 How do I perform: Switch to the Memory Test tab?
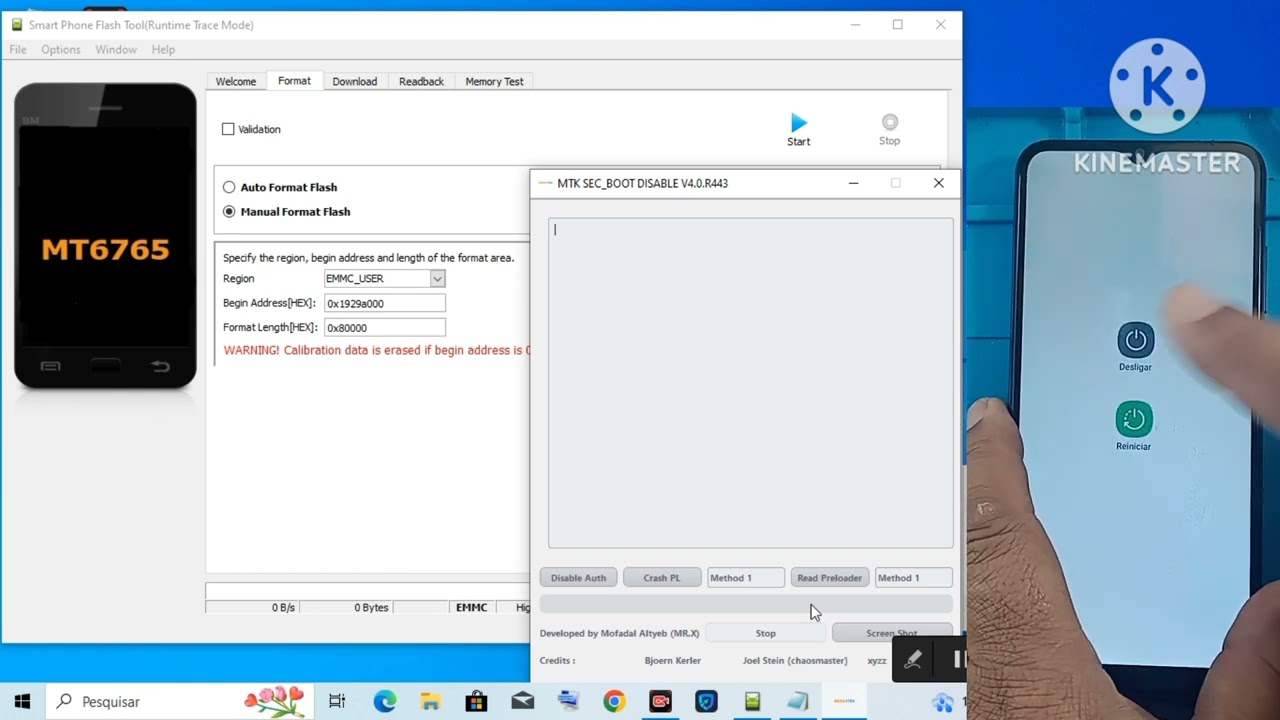pyautogui.click(x=494, y=82)
